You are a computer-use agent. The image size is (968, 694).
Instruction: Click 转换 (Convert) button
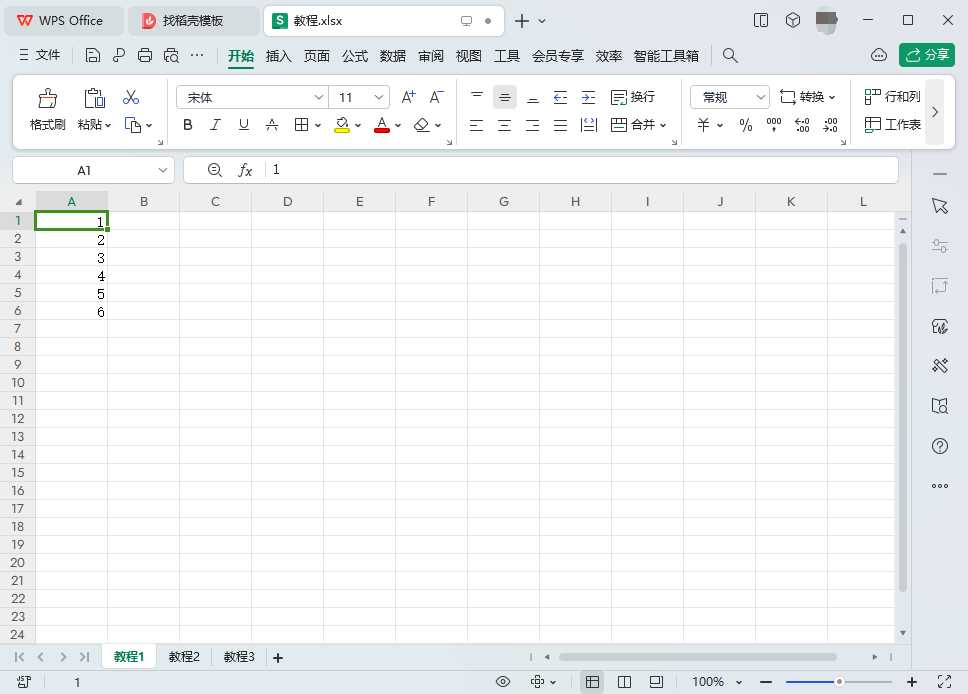807,97
